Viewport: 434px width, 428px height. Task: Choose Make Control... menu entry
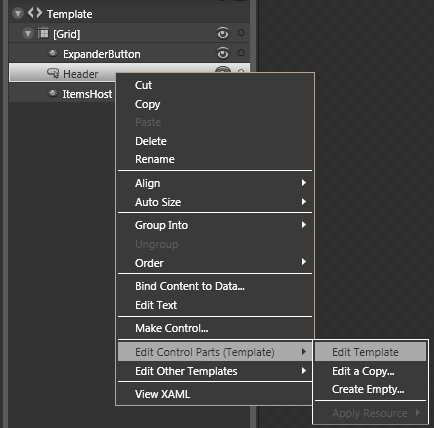(x=215, y=328)
